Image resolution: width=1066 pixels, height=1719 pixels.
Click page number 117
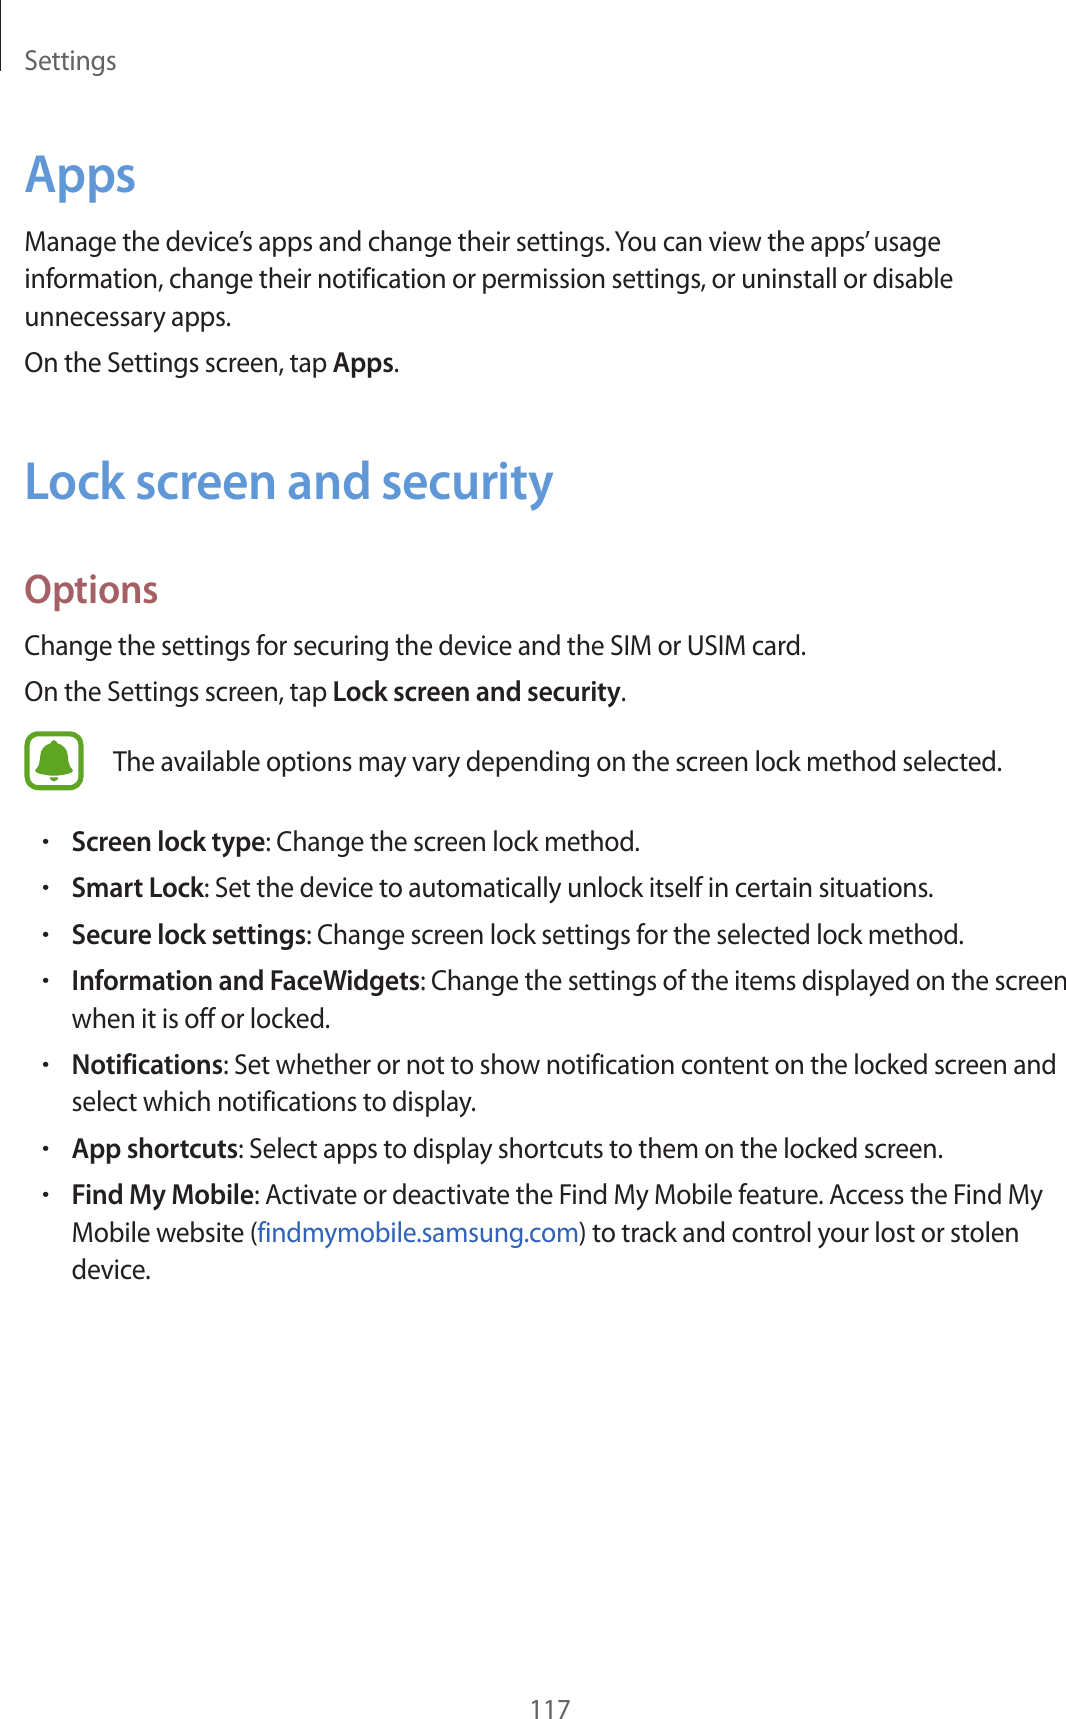(549, 1708)
